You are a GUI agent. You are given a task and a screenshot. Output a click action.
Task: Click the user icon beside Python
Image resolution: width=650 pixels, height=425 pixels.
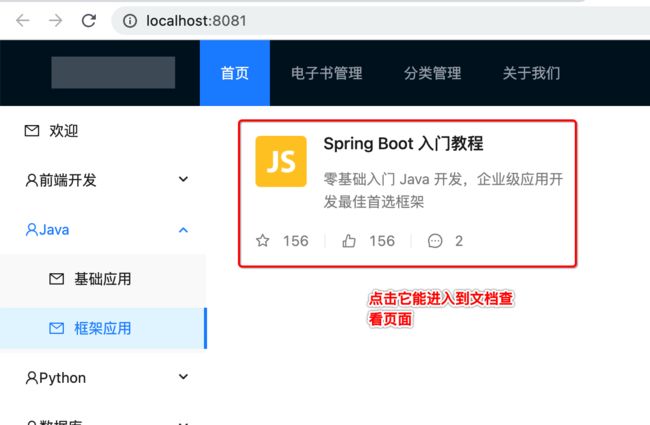pos(32,378)
